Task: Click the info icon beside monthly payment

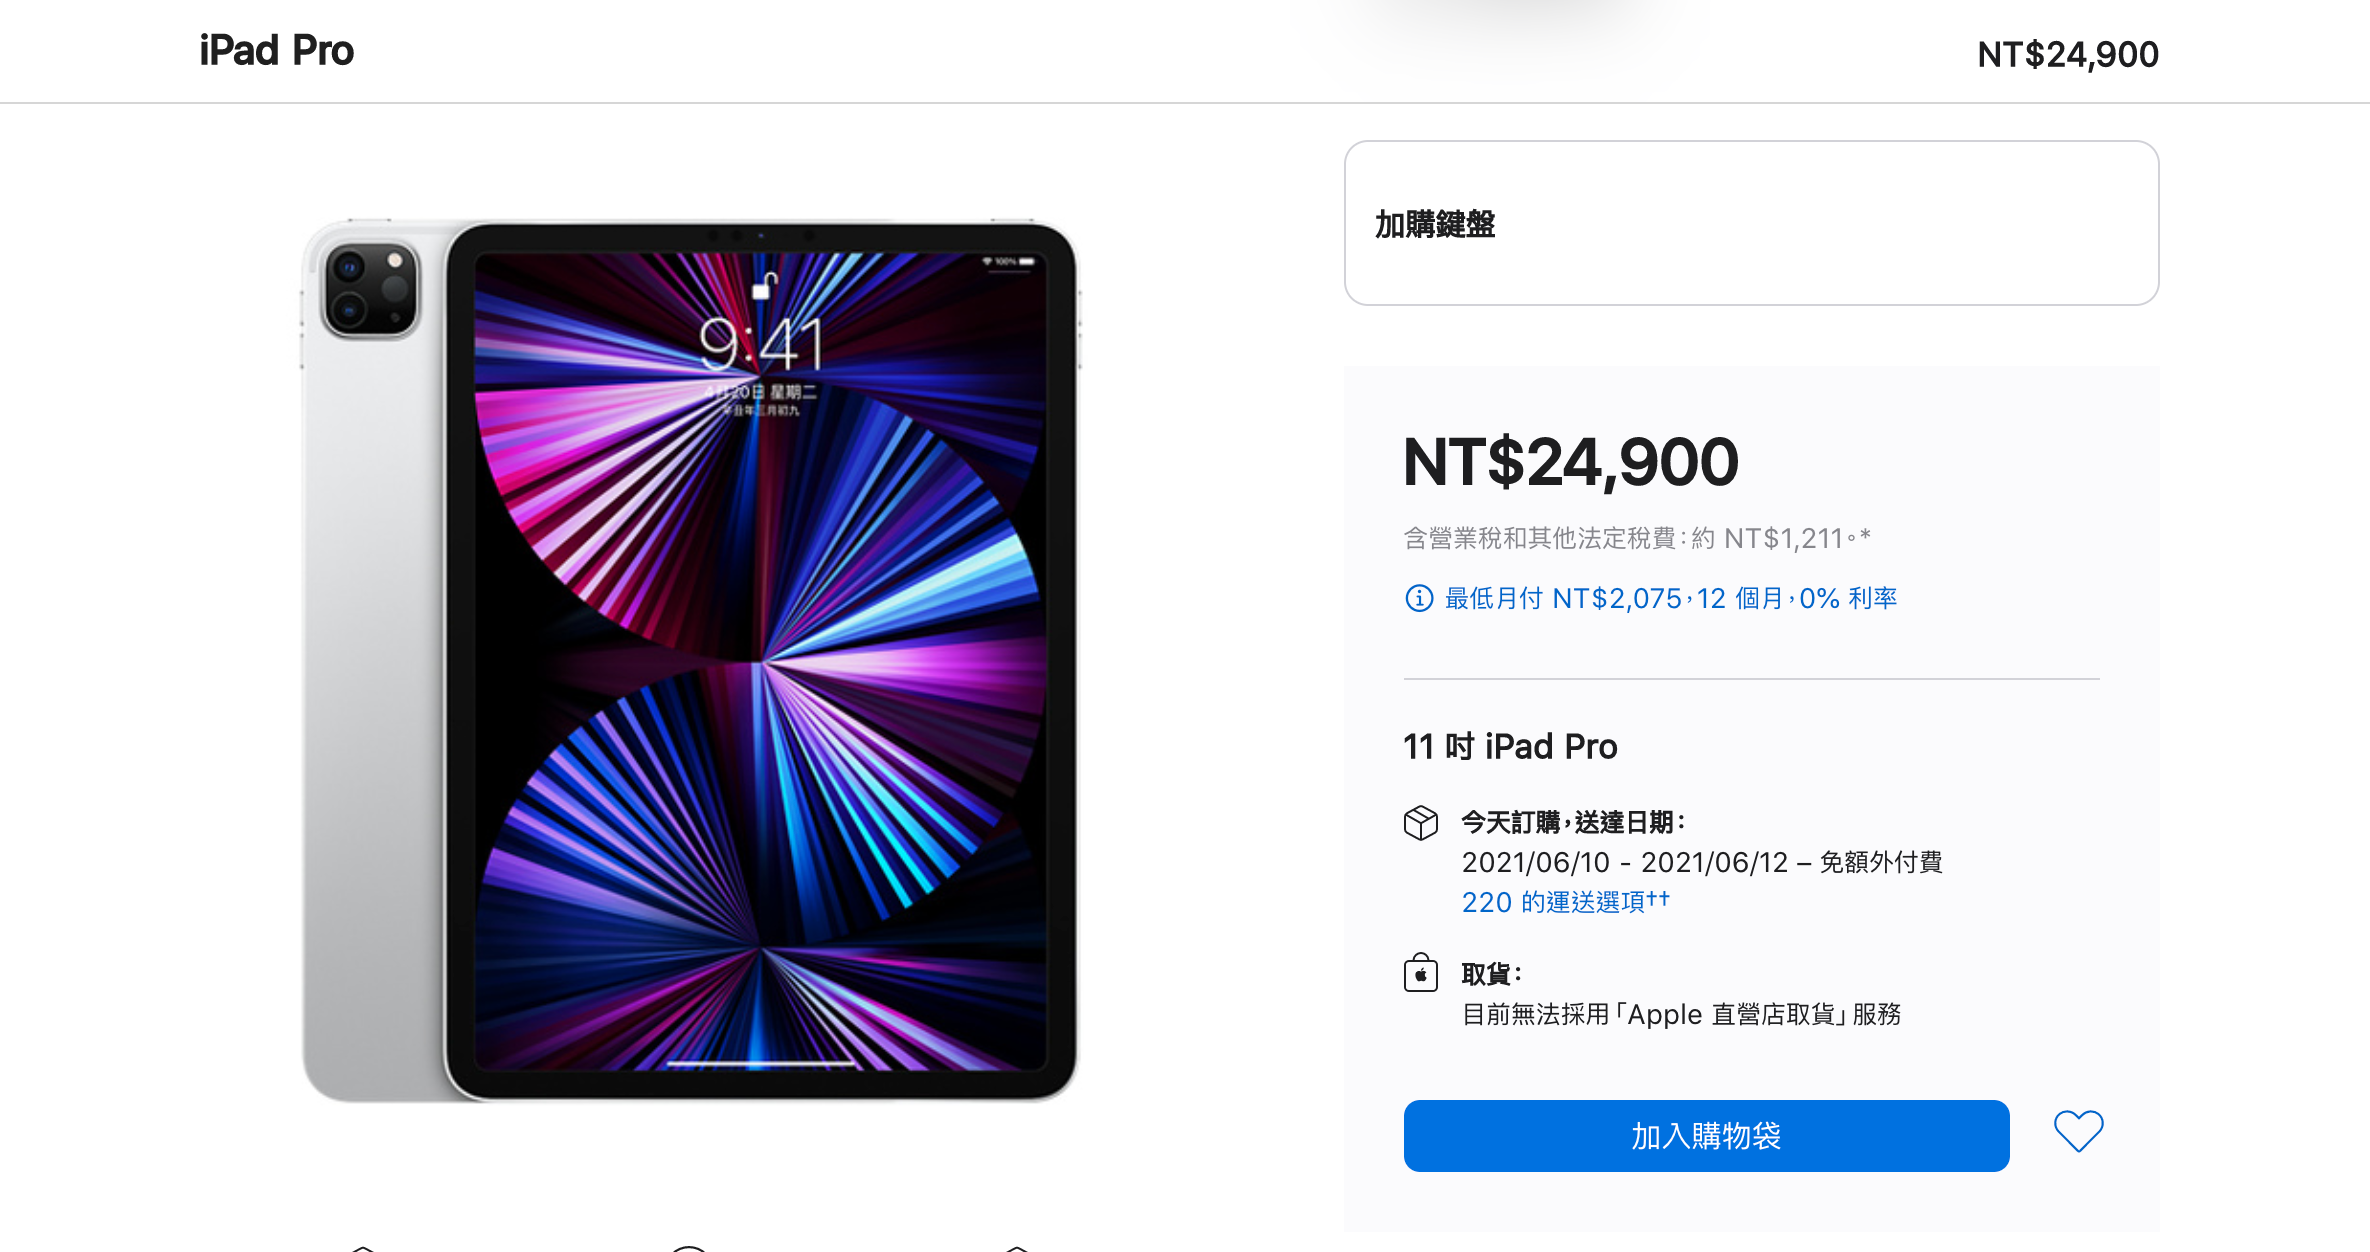Action: click(x=1419, y=598)
